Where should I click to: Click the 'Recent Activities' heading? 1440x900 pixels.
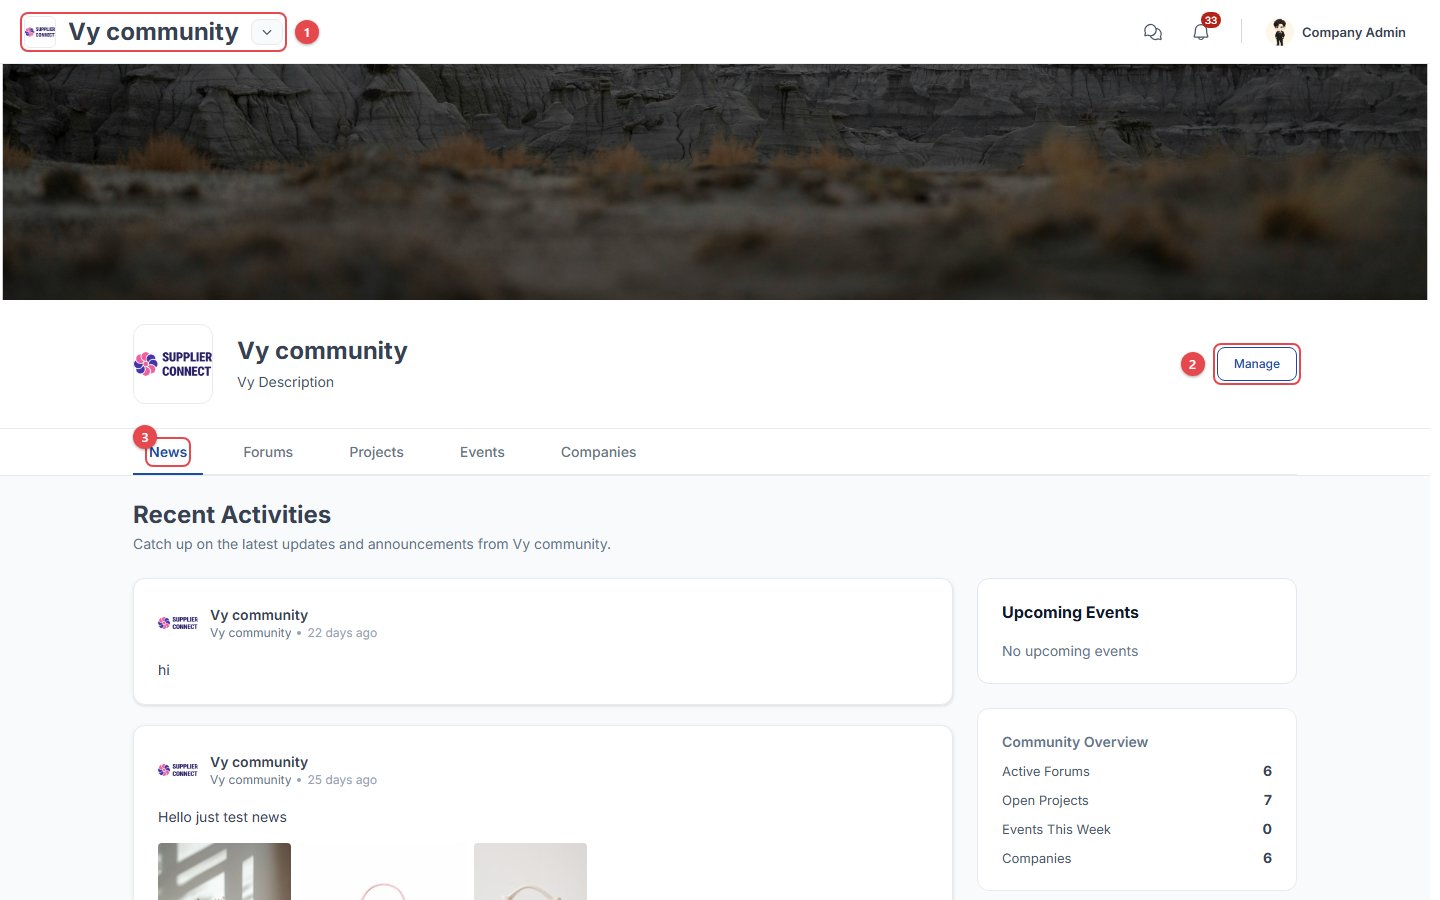[x=232, y=515]
